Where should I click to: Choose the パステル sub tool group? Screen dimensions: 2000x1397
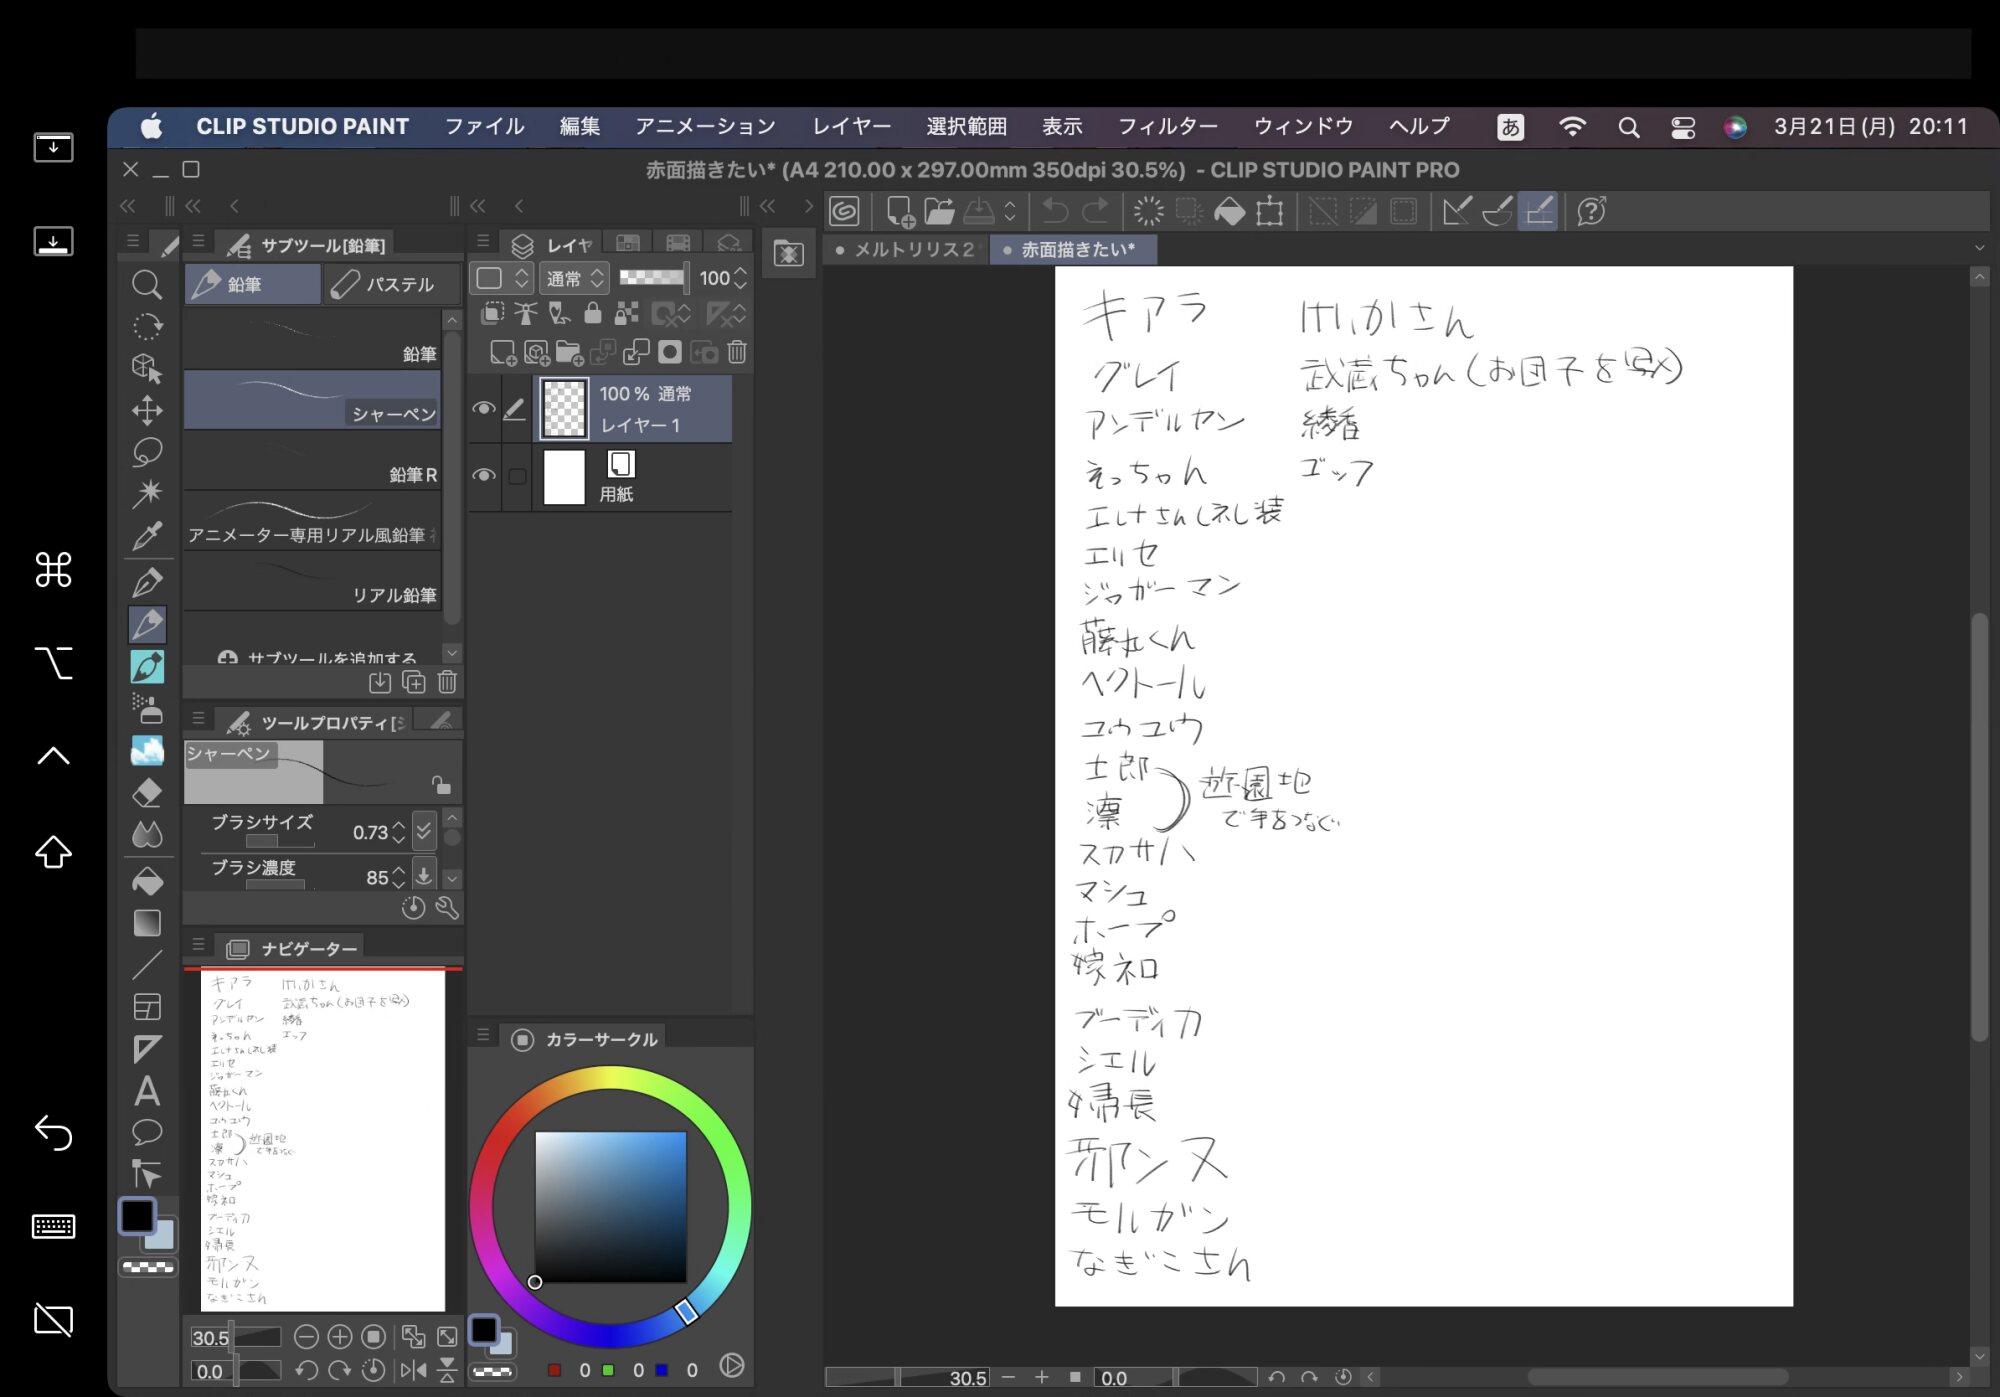click(x=391, y=284)
